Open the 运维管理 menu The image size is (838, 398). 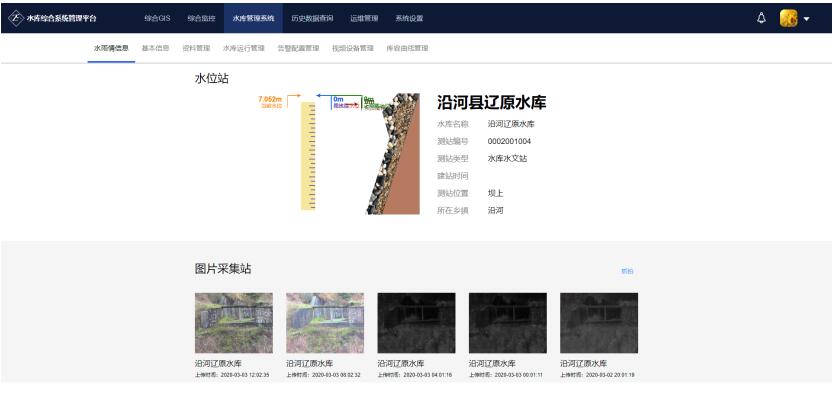tap(364, 18)
